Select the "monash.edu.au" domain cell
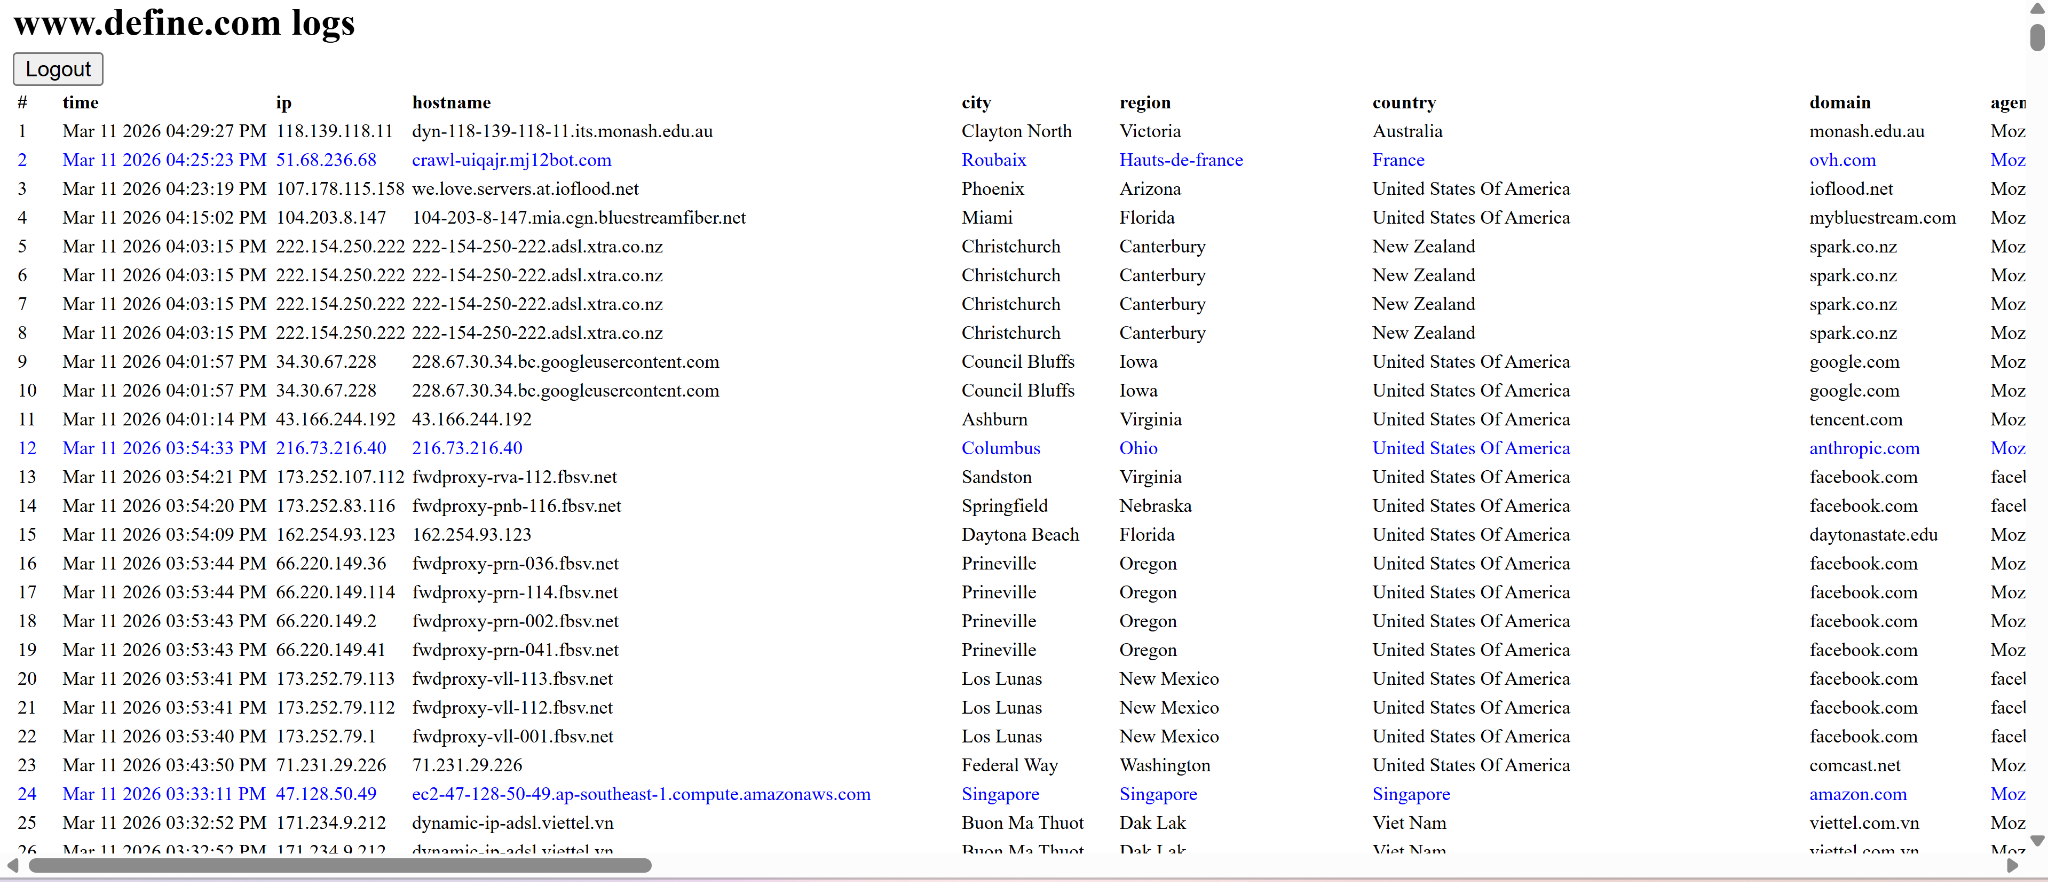The height and width of the screenshot is (882, 2048). [1867, 131]
